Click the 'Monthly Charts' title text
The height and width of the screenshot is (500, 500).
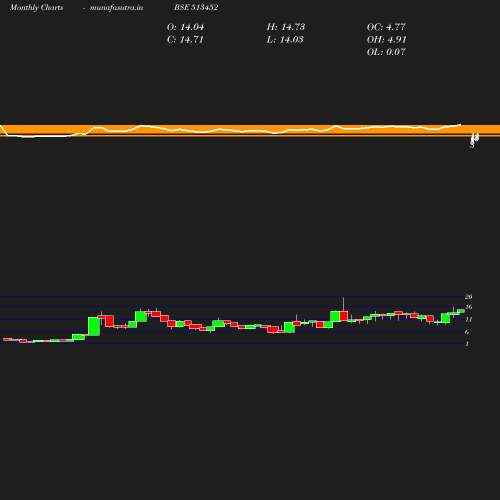[x=37, y=8]
